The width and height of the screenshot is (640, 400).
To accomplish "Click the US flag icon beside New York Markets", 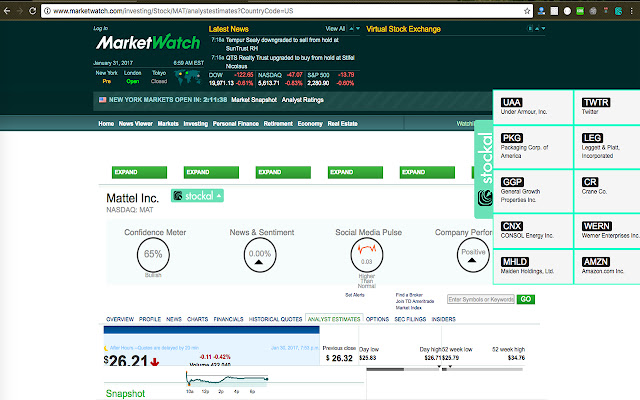I will click(102, 100).
